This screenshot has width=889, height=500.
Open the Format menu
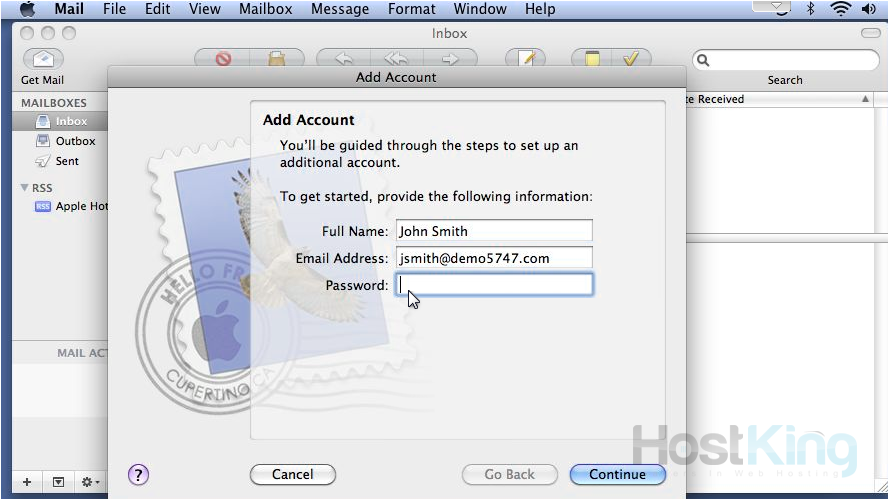click(412, 9)
